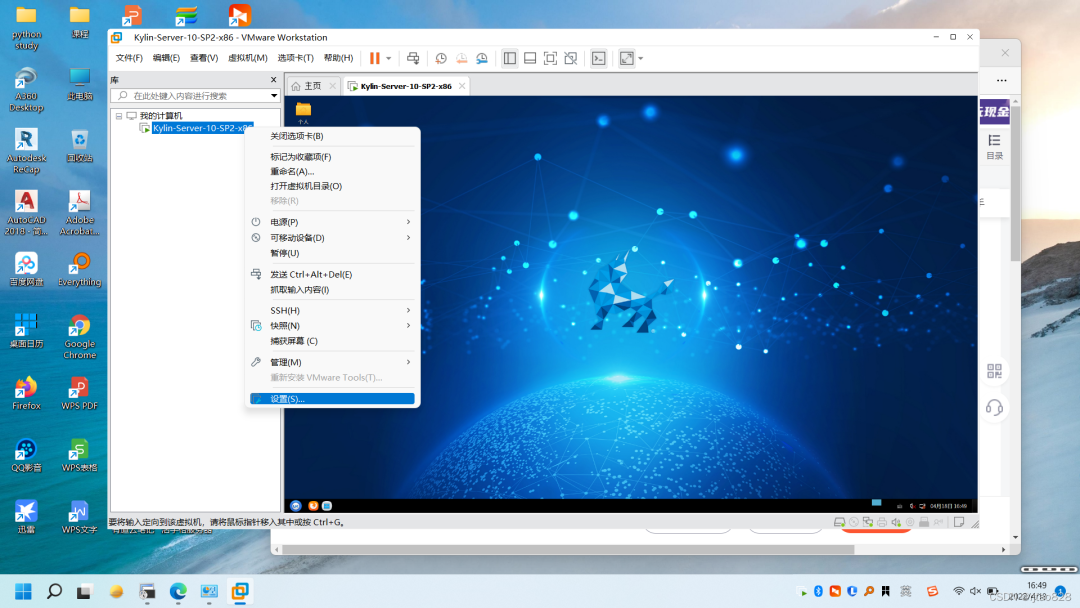Click the message log note icon in status bar
1080x608 pixels.
959,523
